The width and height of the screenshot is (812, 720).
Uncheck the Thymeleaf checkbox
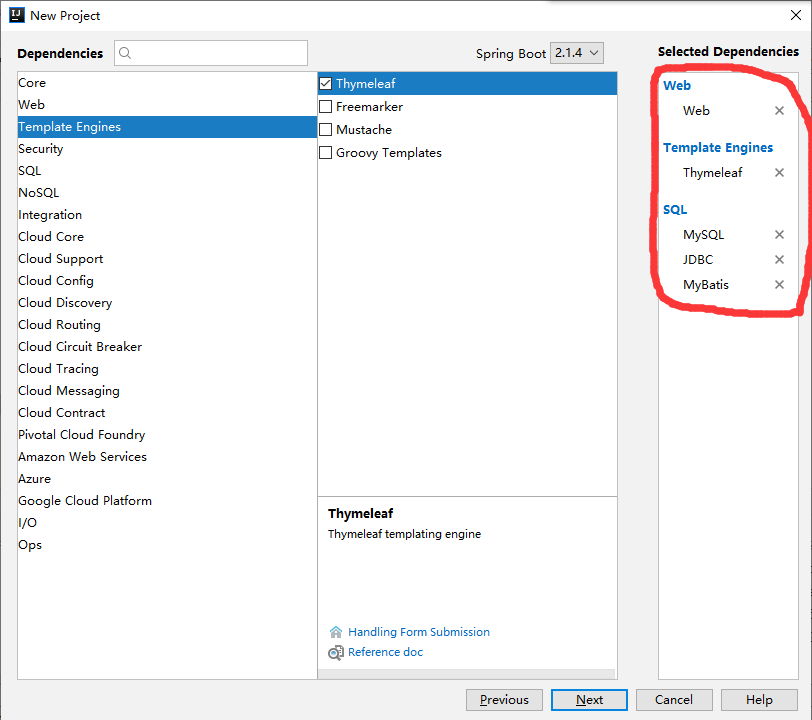[325, 84]
